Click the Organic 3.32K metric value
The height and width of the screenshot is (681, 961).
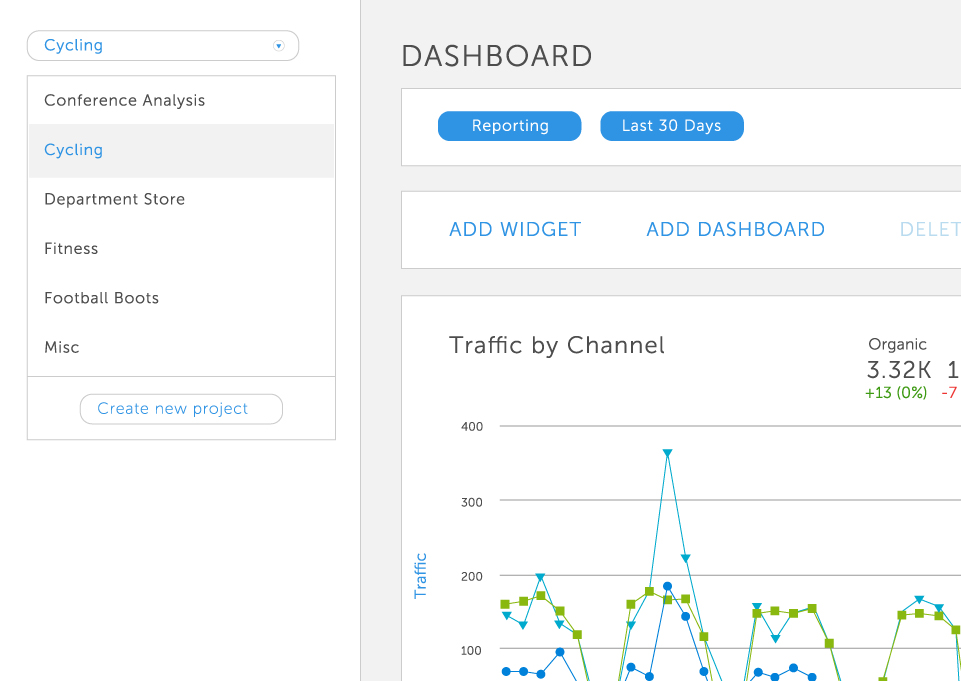tap(898, 370)
